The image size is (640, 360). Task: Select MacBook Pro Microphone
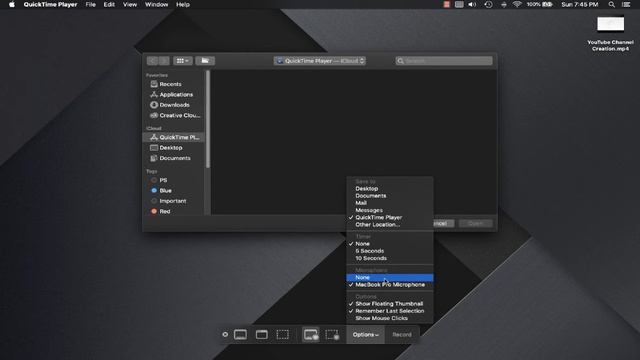[x=389, y=285]
